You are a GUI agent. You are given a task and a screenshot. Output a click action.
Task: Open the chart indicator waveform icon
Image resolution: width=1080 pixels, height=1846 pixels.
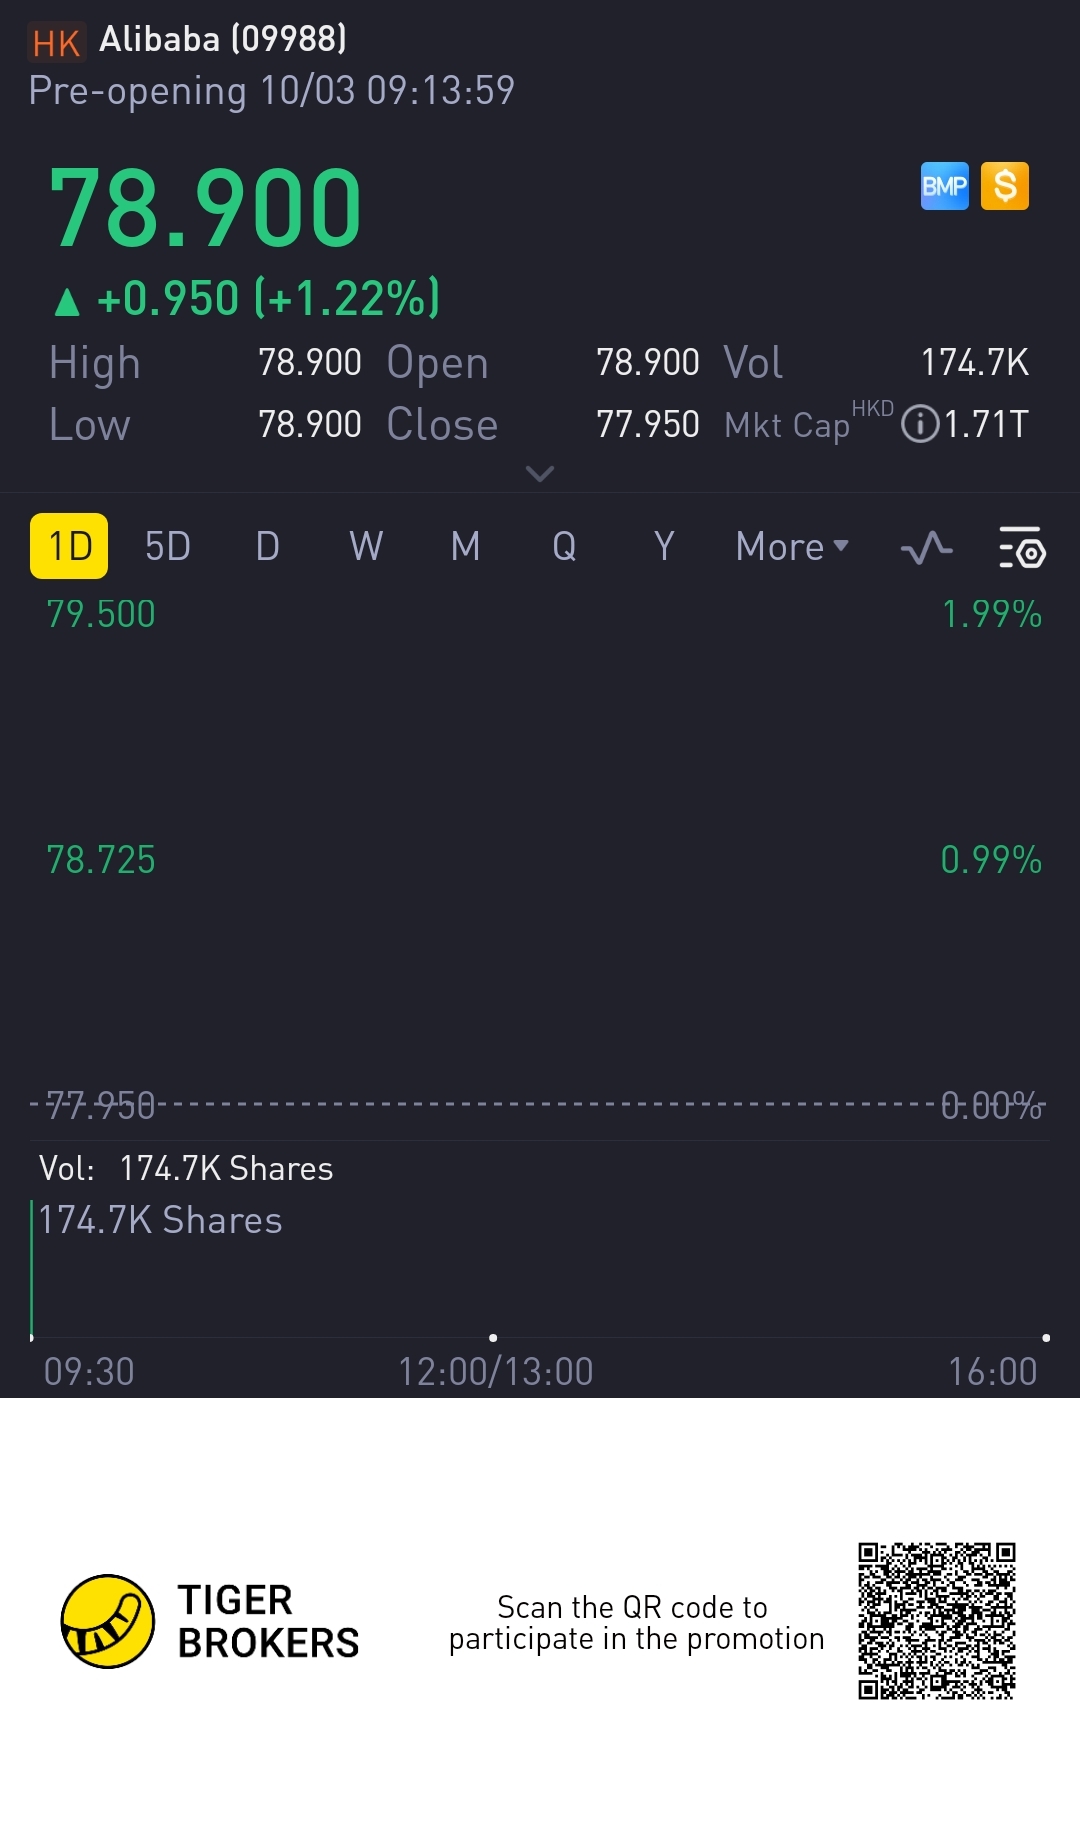(x=926, y=548)
